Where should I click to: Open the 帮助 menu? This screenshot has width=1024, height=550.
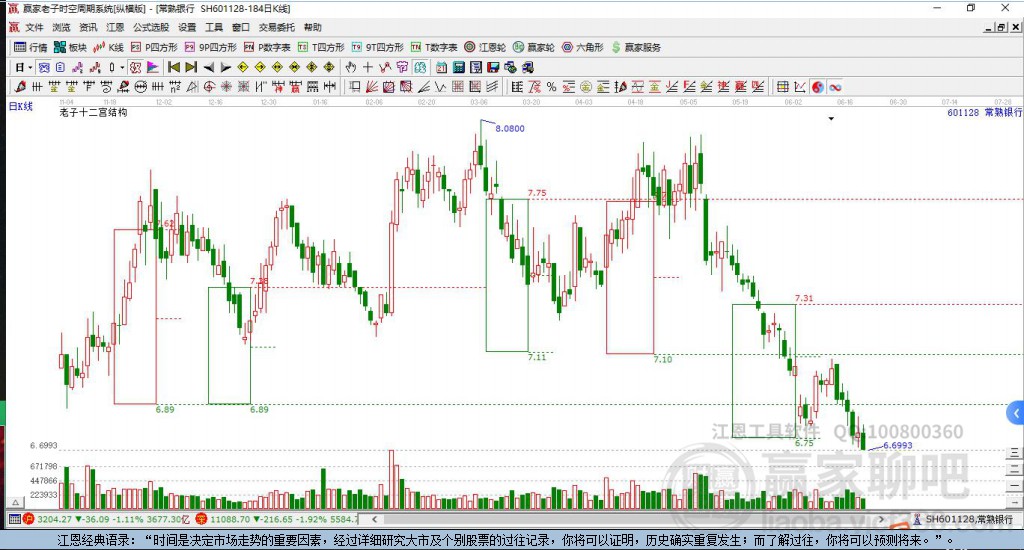(x=313, y=27)
